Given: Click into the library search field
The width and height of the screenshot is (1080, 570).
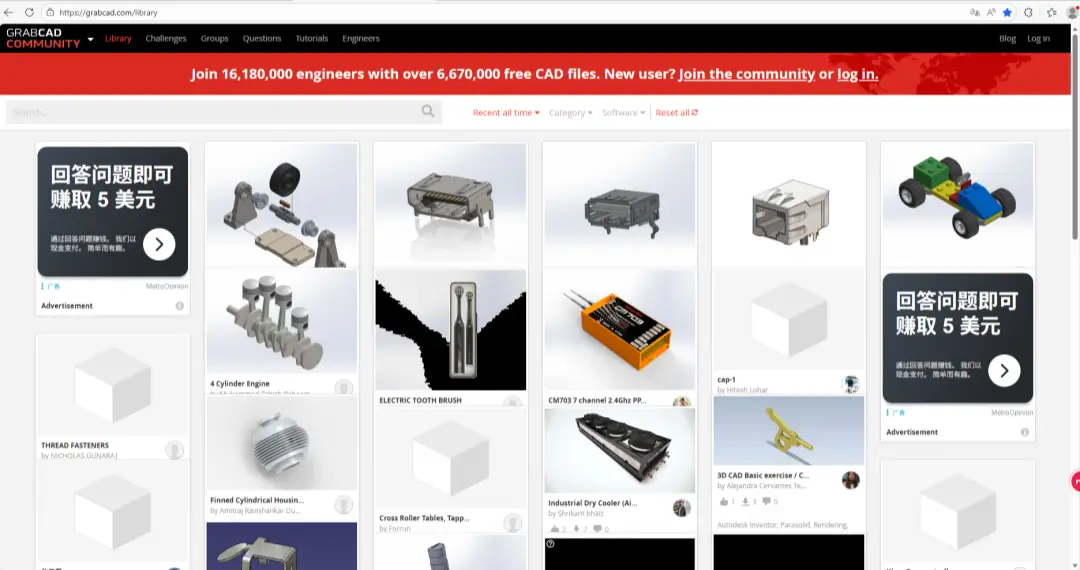Looking at the screenshot, I should (x=210, y=112).
